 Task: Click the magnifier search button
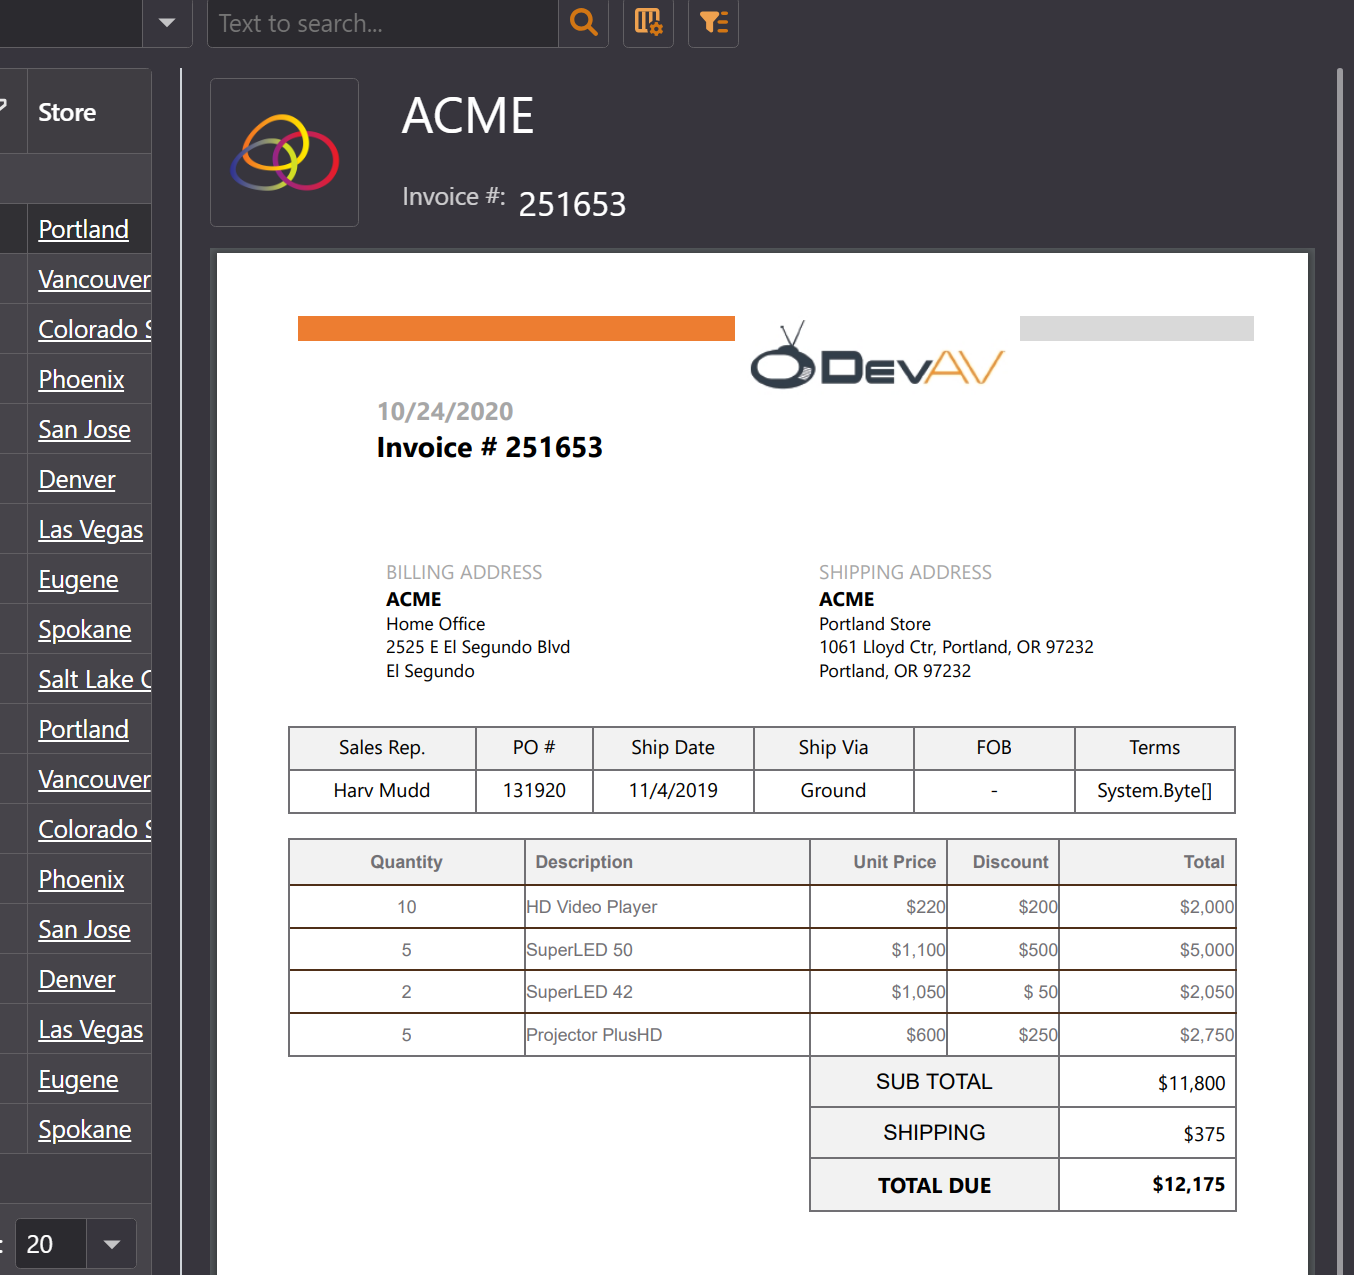pyautogui.click(x=584, y=23)
